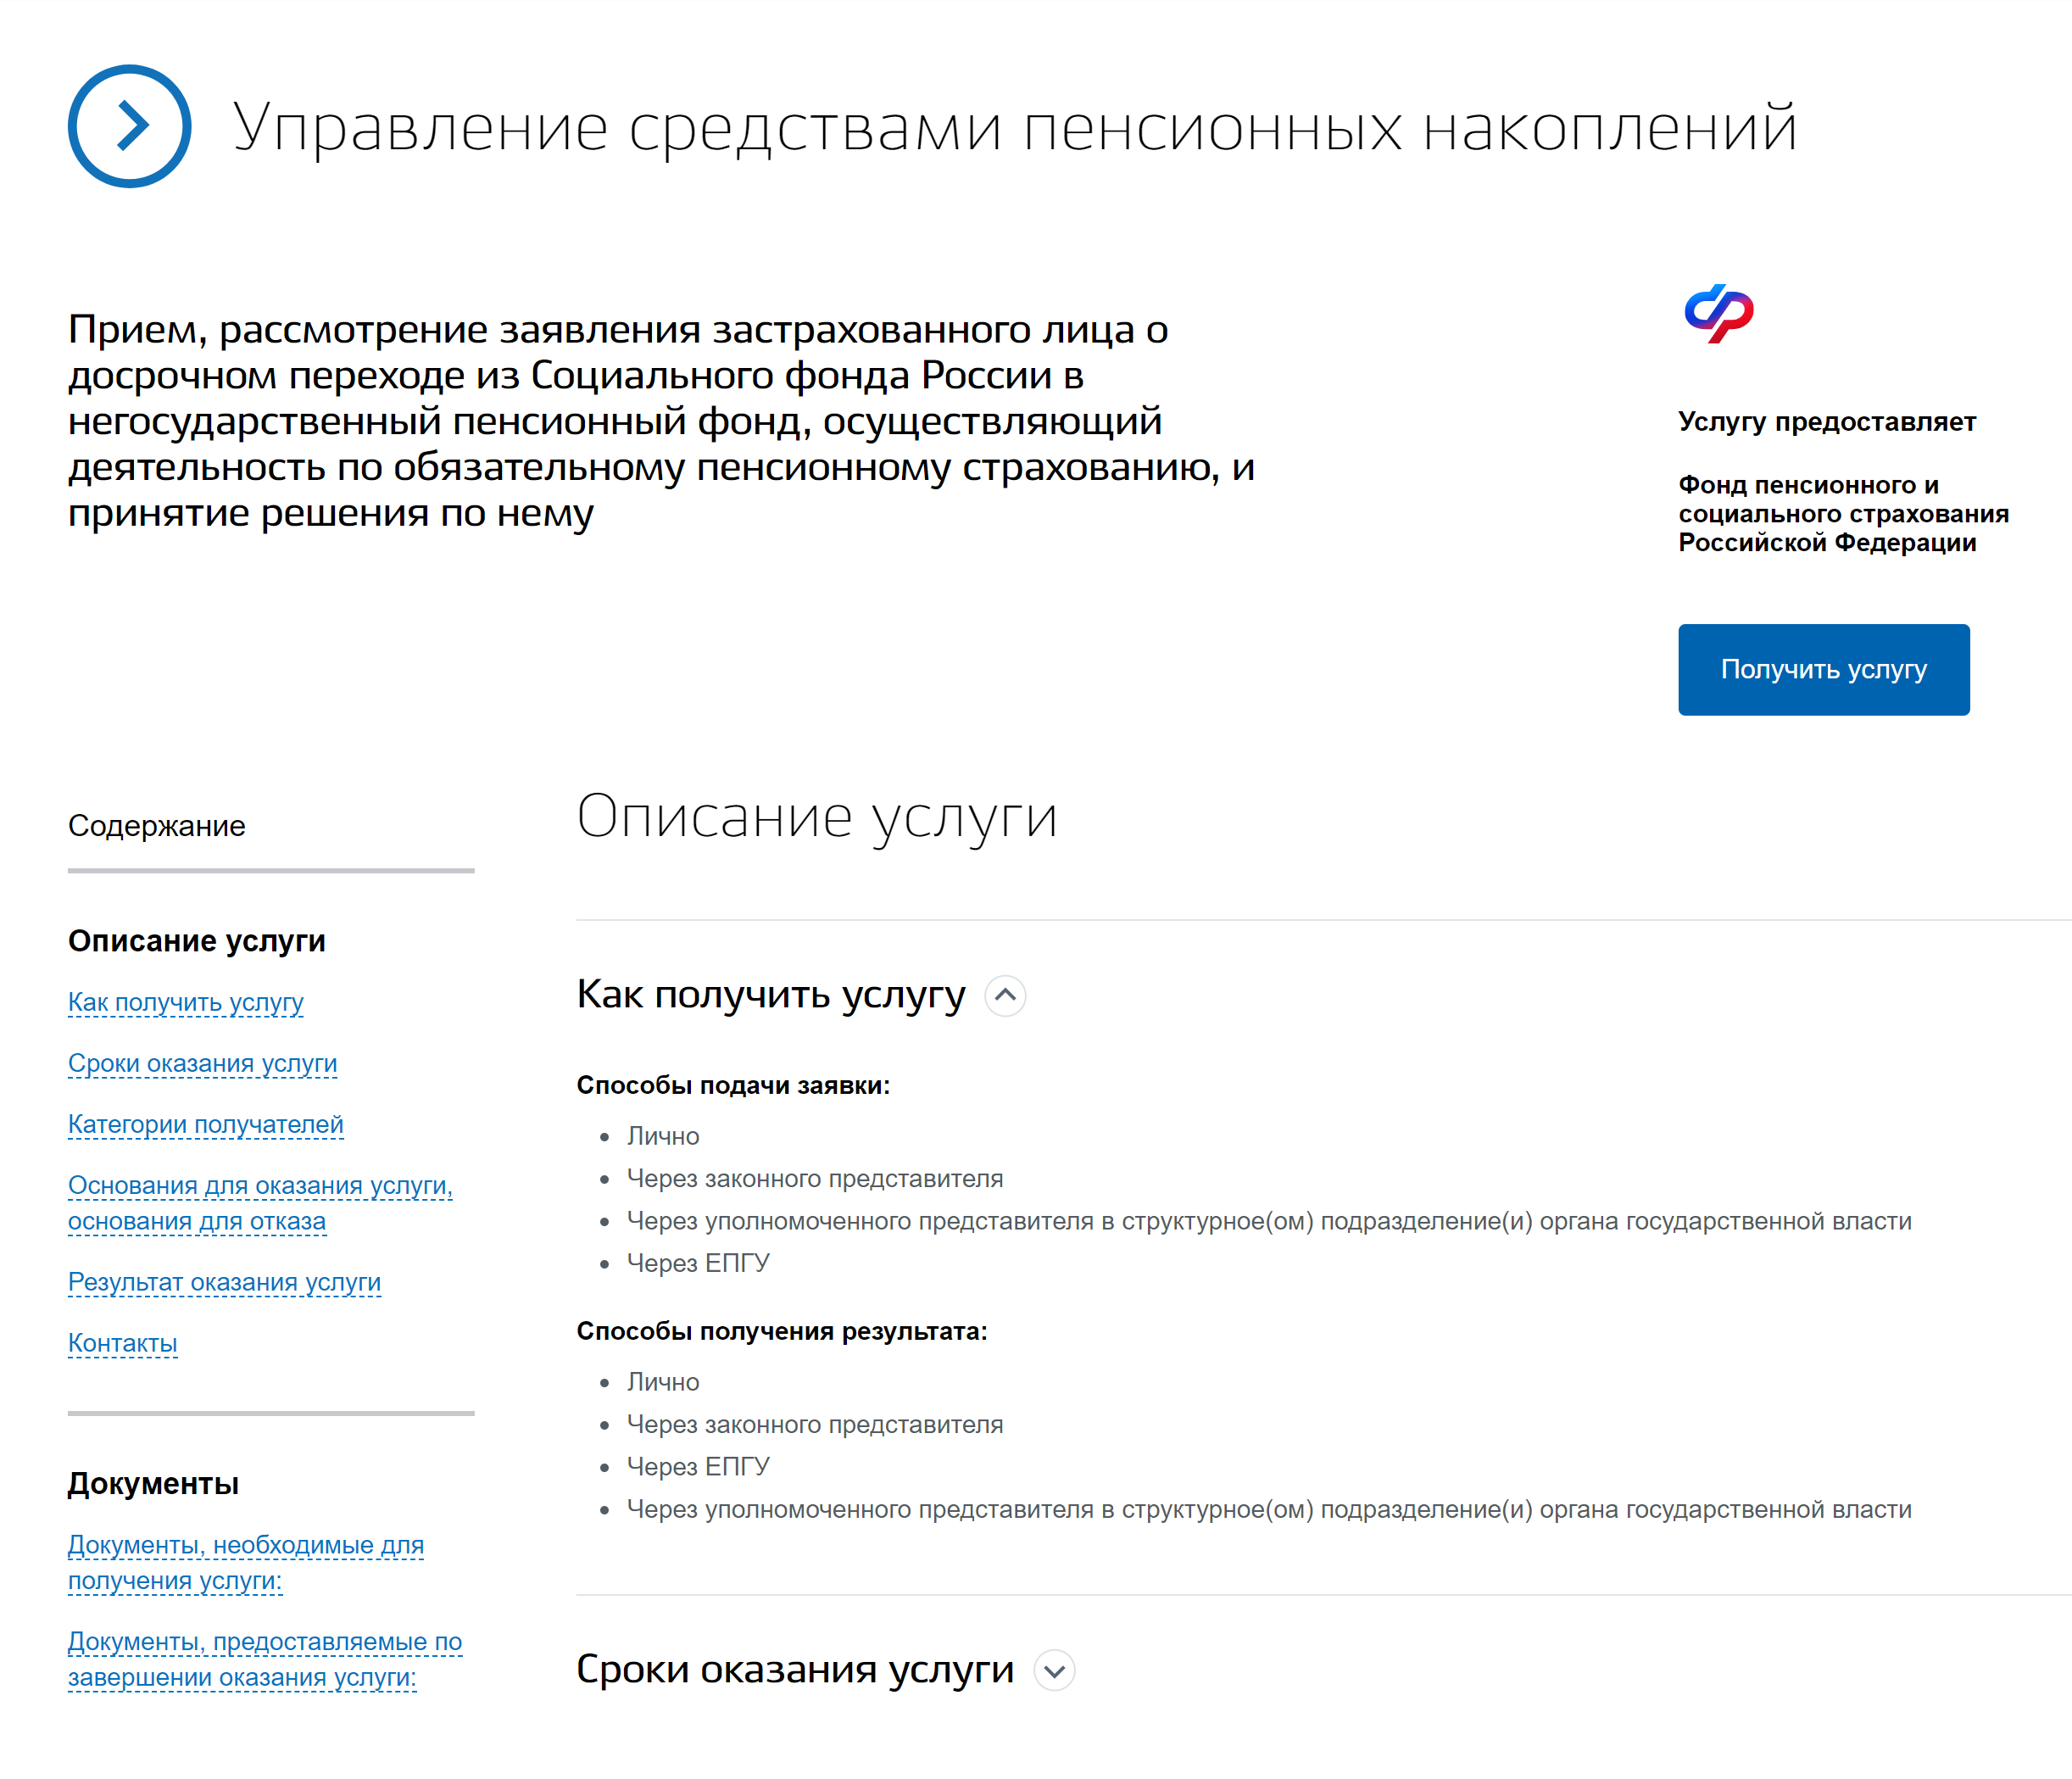Follow the 'Основания для оказания услуги, основания для отказа' link
This screenshot has height=1779, width=2072.
coord(261,1203)
